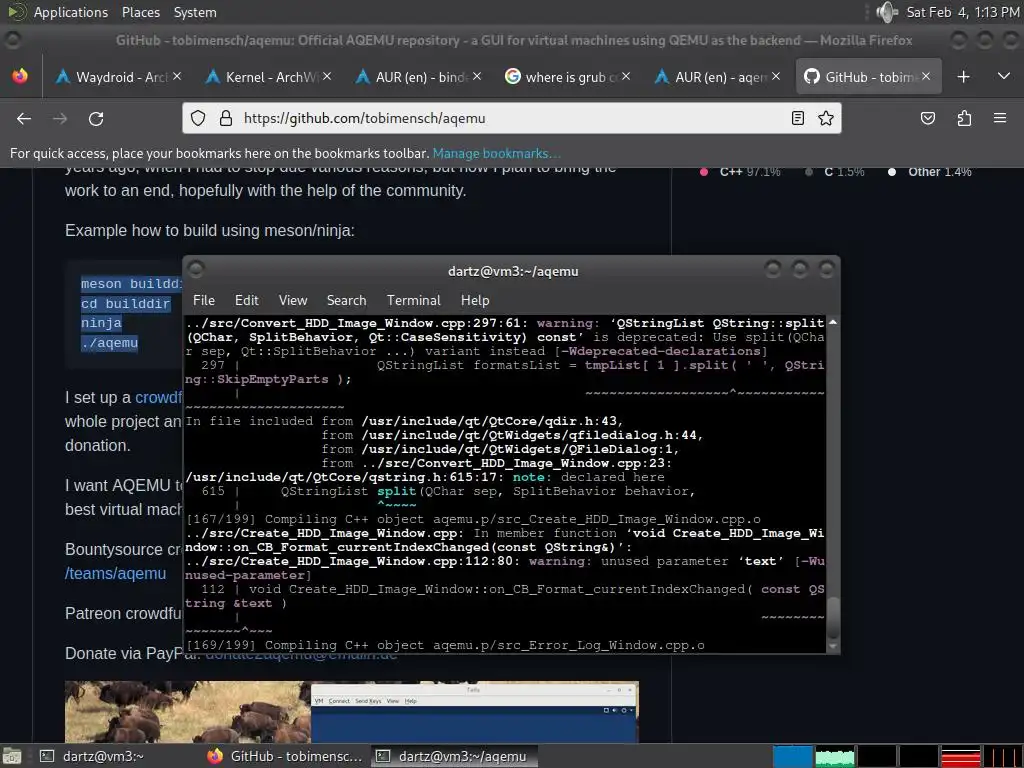Open the Firefox extensions puzzle icon
The image size is (1024, 768).
pyautogui.click(x=964, y=118)
